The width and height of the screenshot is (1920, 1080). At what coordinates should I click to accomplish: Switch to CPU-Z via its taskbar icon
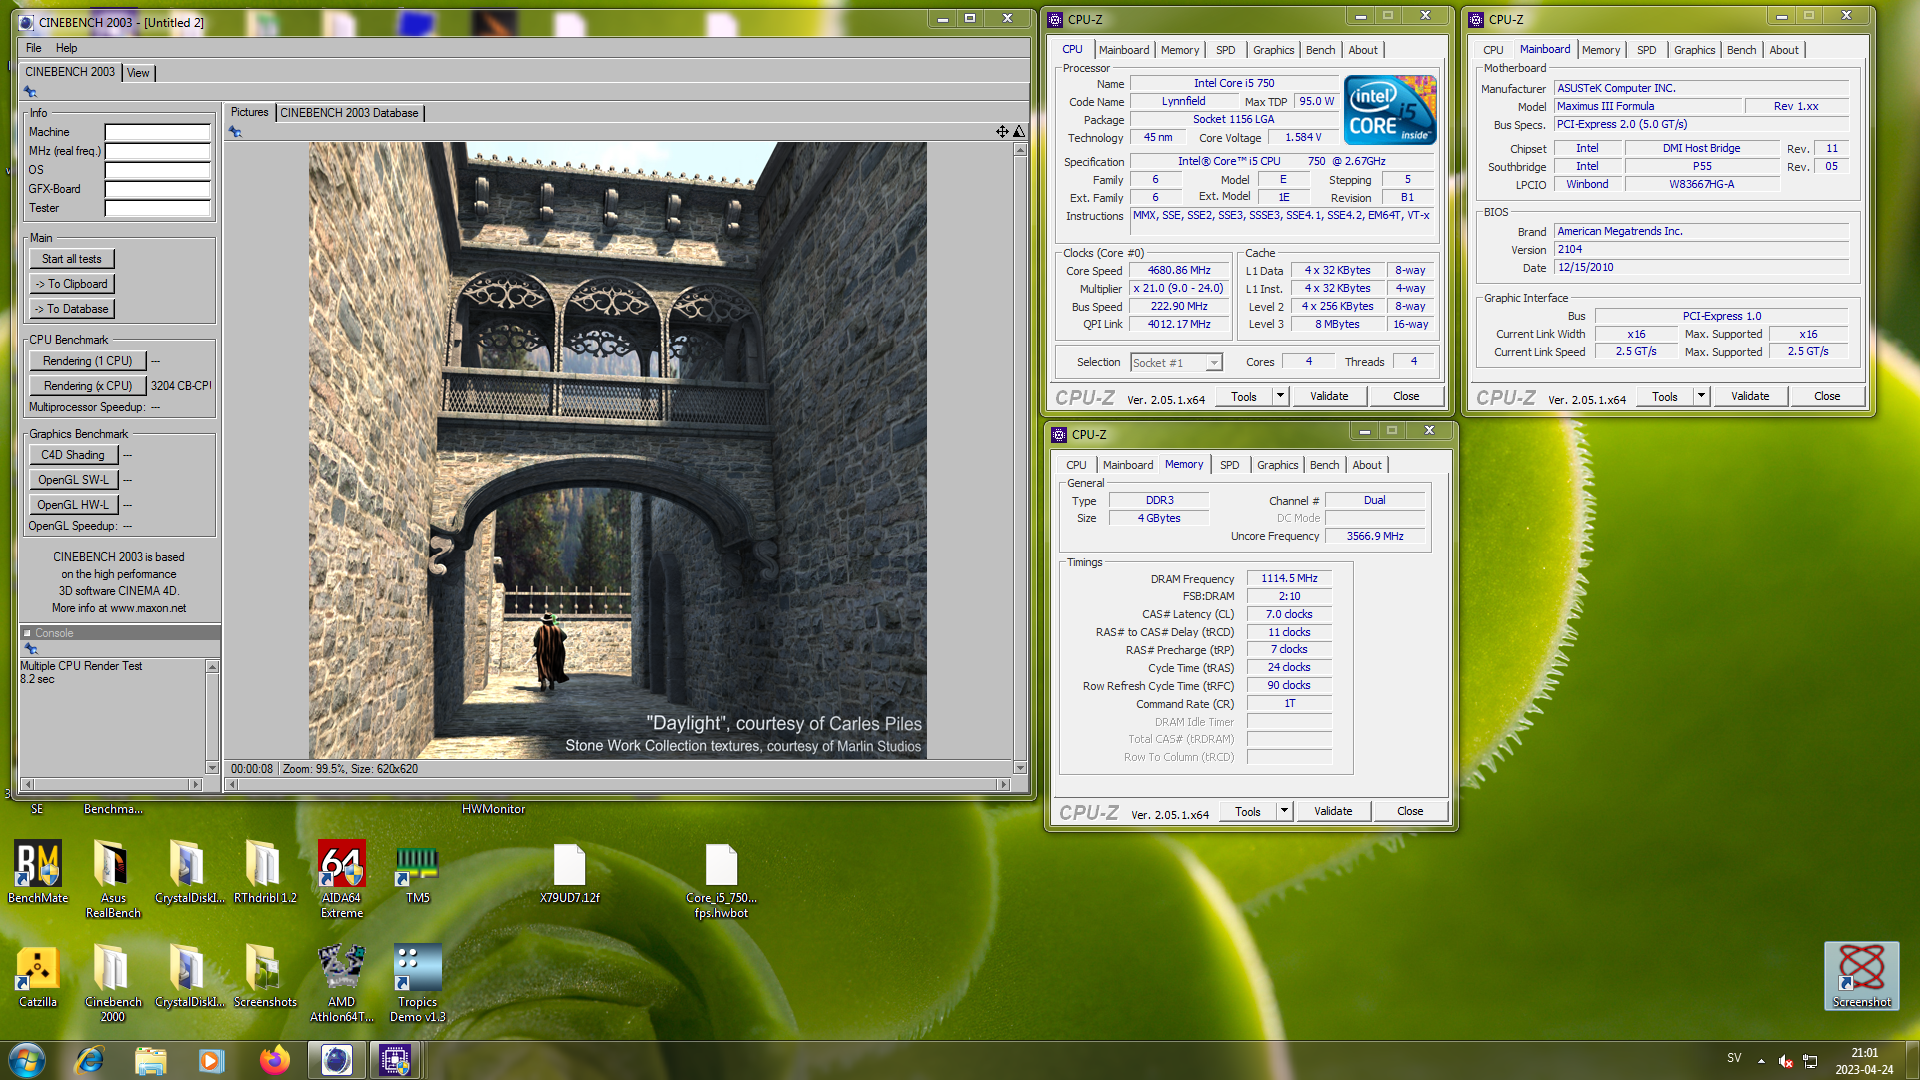coord(394,1060)
